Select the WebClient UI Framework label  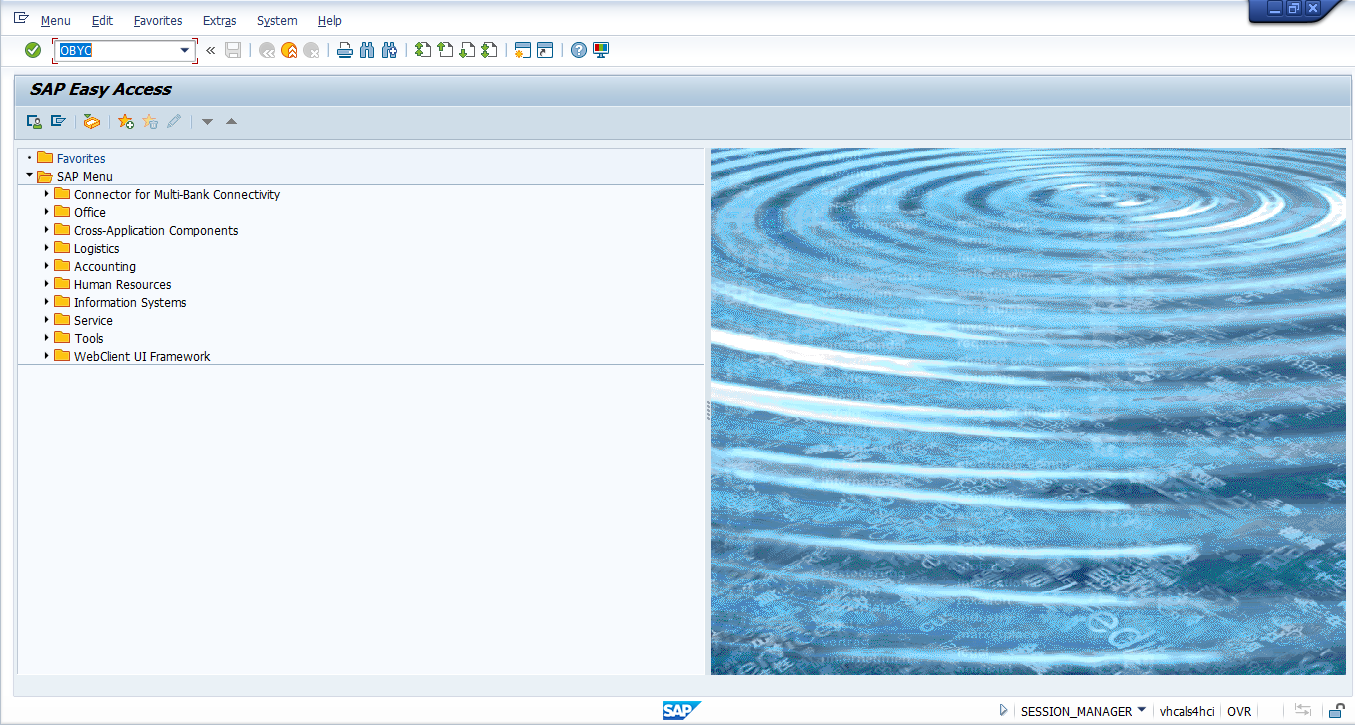(142, 356)
